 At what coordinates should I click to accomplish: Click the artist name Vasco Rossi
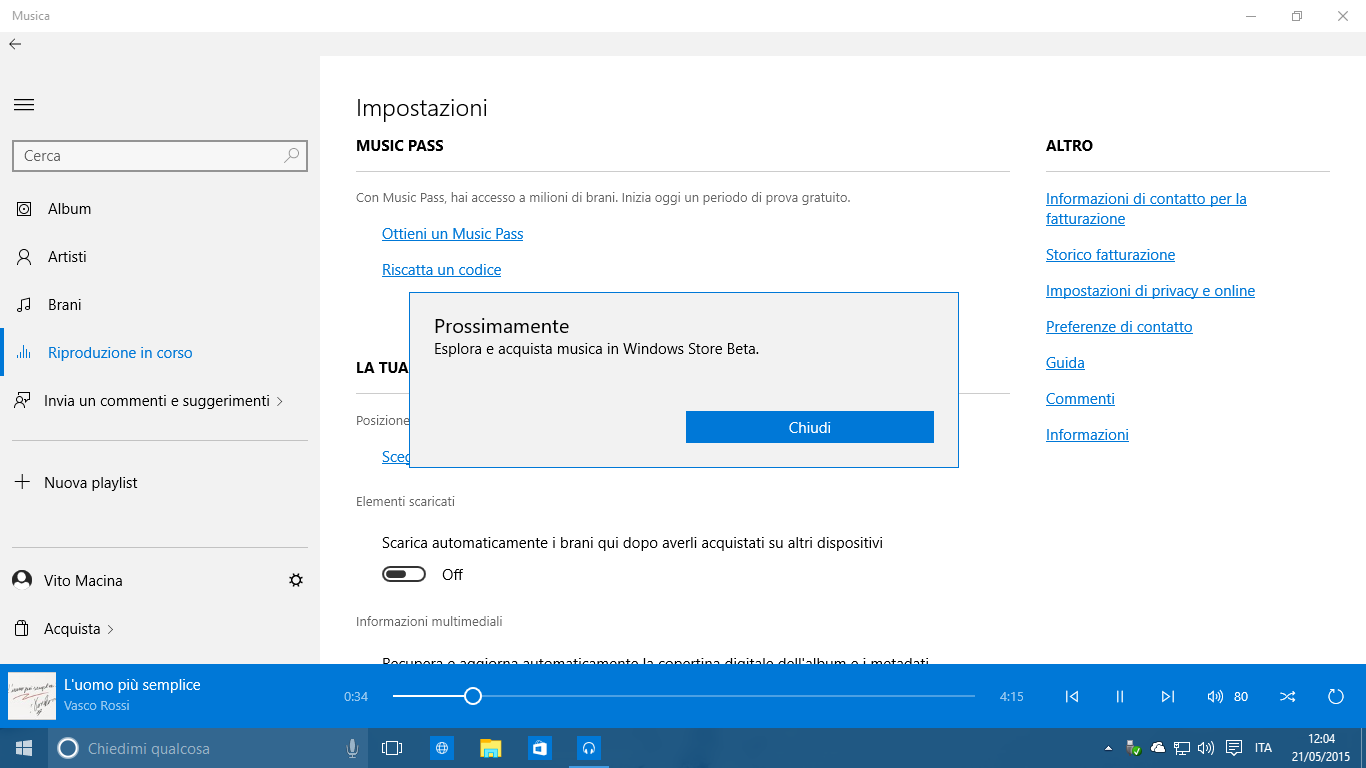[97, 706]
